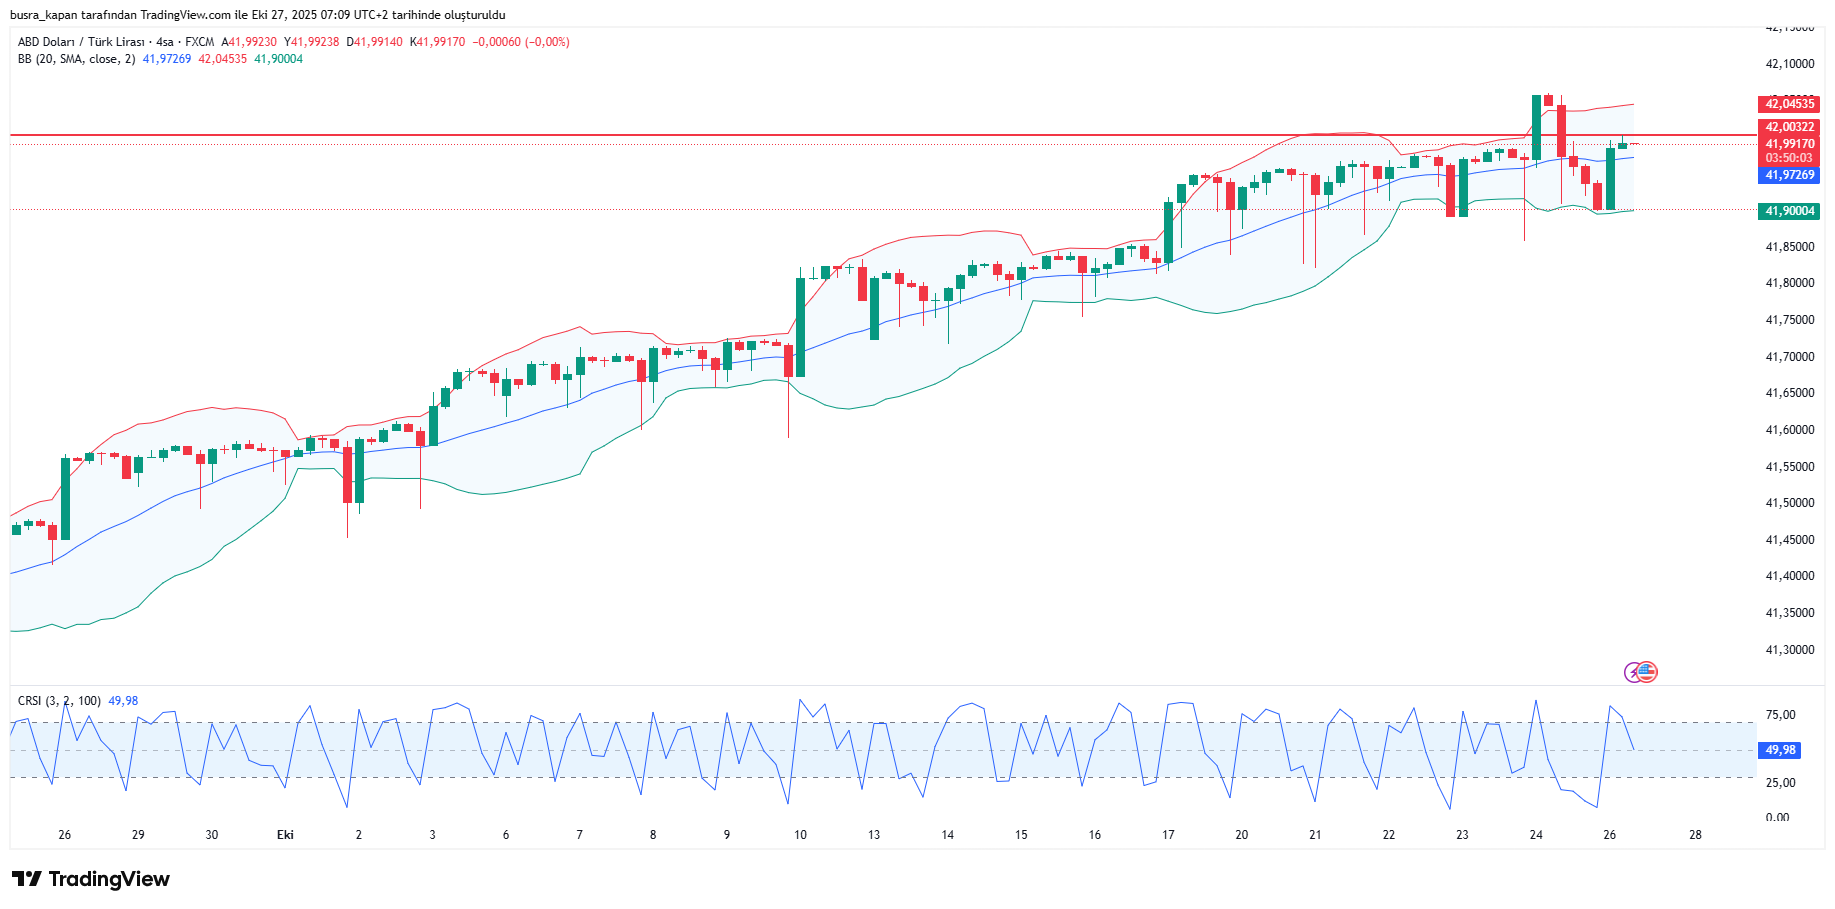
Task: Click the 41,50000 price axis label
Action: coord(1789,503)
